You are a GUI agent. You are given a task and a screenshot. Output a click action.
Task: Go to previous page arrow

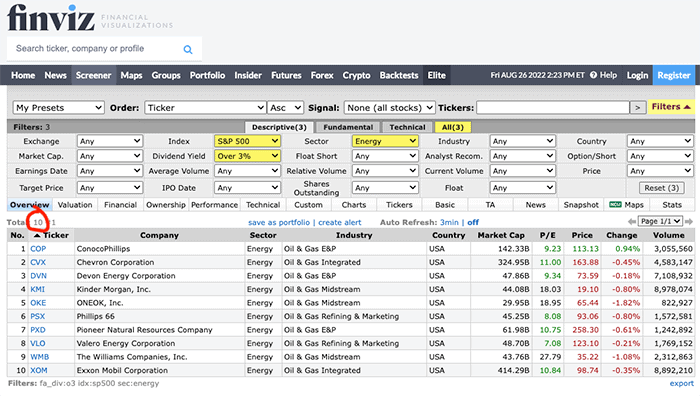click(x=632, y=221)
